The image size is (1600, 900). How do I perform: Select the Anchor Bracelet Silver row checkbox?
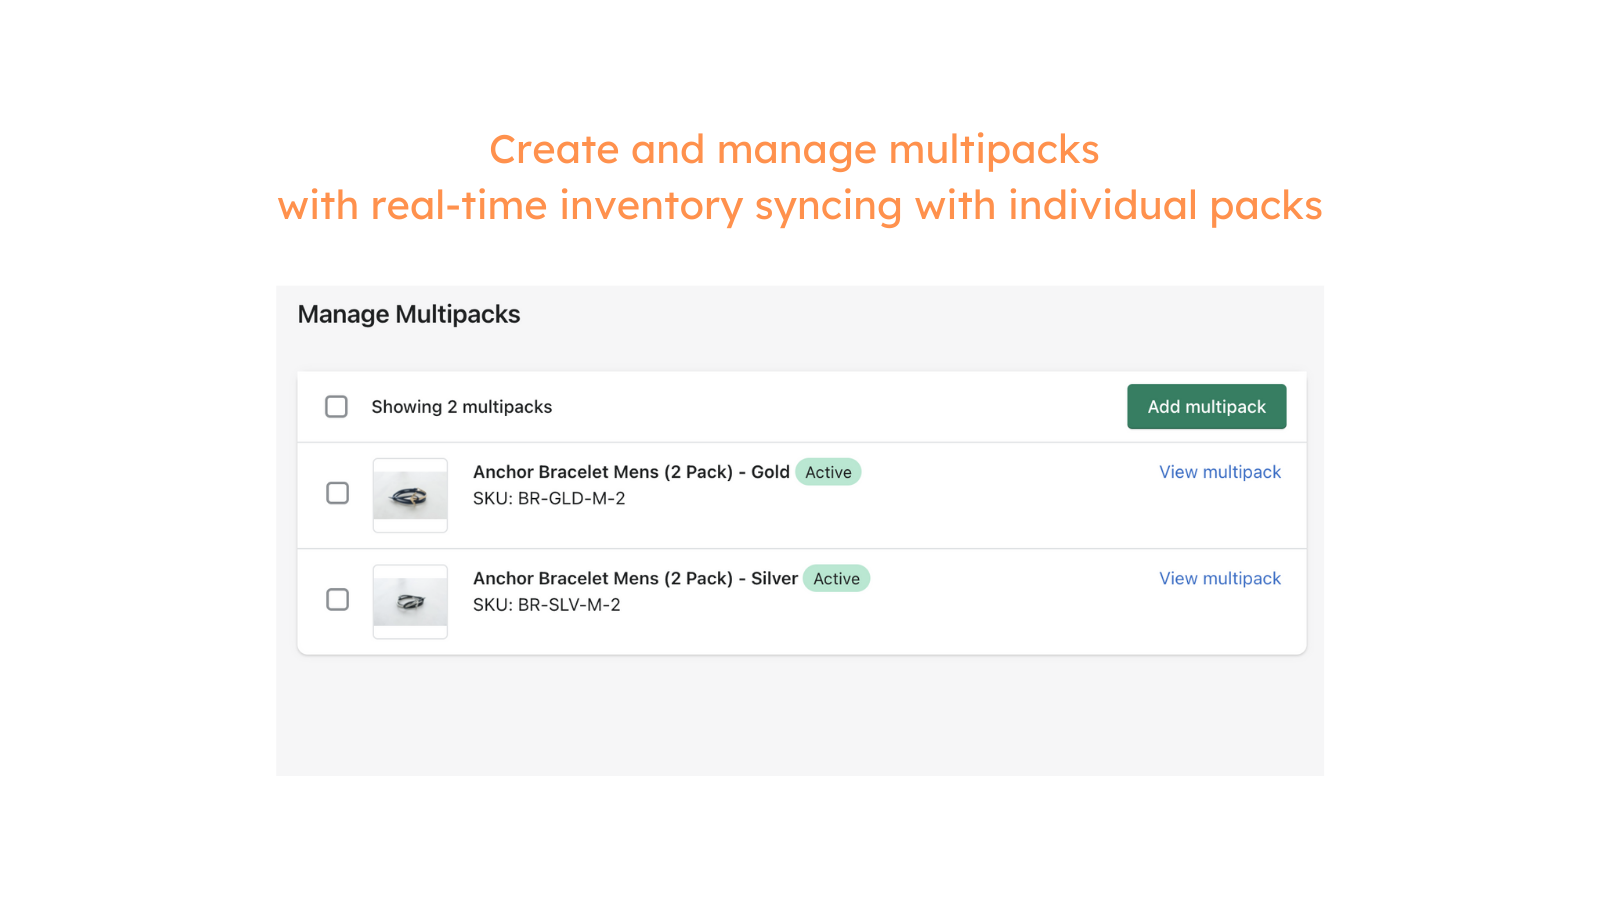pos(337,599)
